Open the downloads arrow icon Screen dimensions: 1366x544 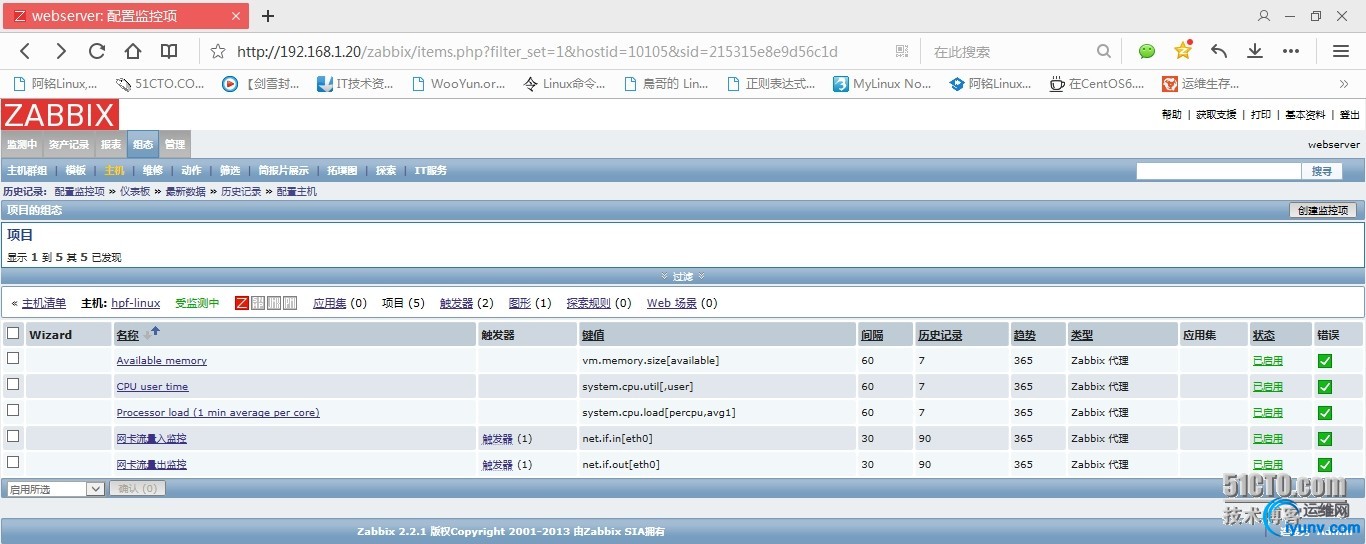click(1255, 51)
